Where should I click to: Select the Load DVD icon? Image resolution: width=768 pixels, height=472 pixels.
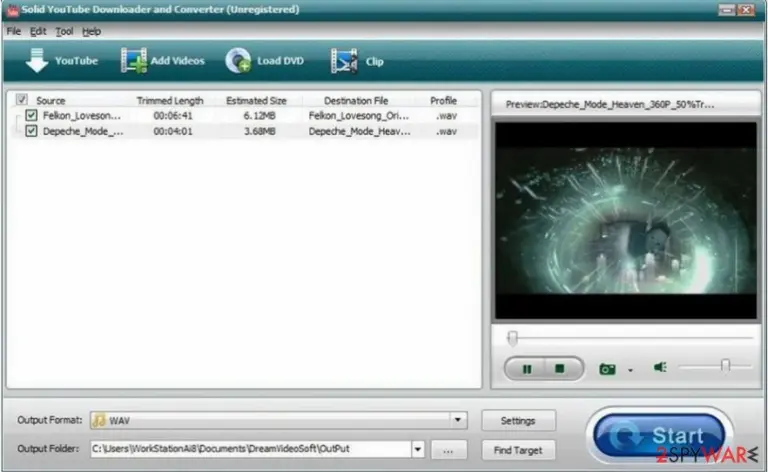238,61
